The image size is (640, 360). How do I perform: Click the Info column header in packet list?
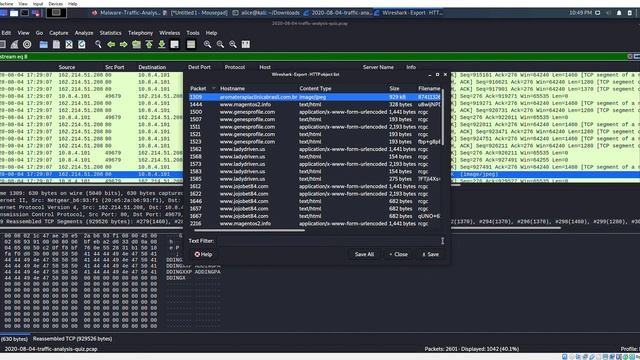[x=411, y=67]
